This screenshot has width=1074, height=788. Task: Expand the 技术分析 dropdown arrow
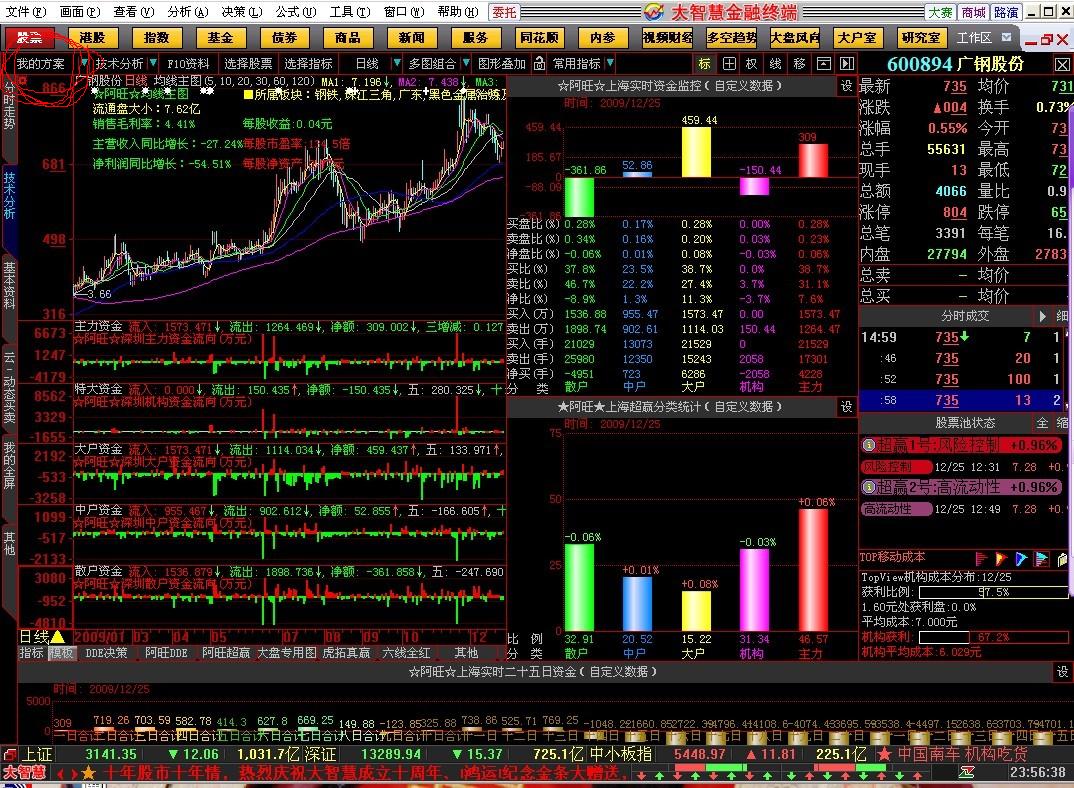pyautogui.click(x=153, y=64)
